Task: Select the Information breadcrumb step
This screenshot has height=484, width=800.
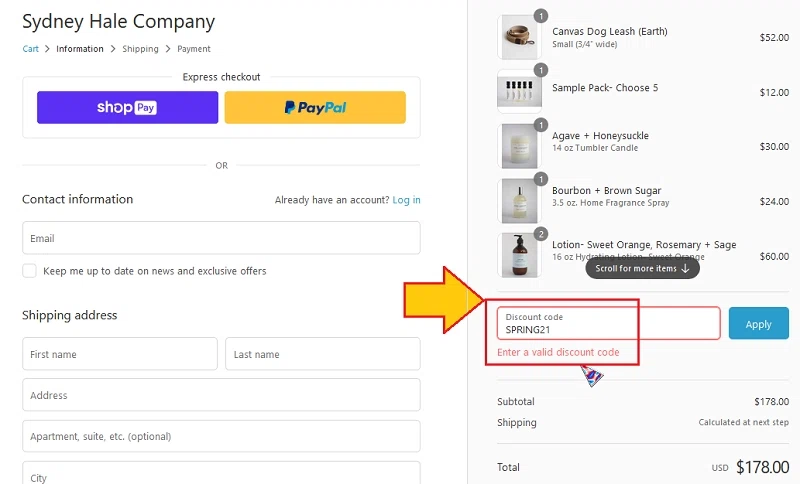Action: click(80, 49)
